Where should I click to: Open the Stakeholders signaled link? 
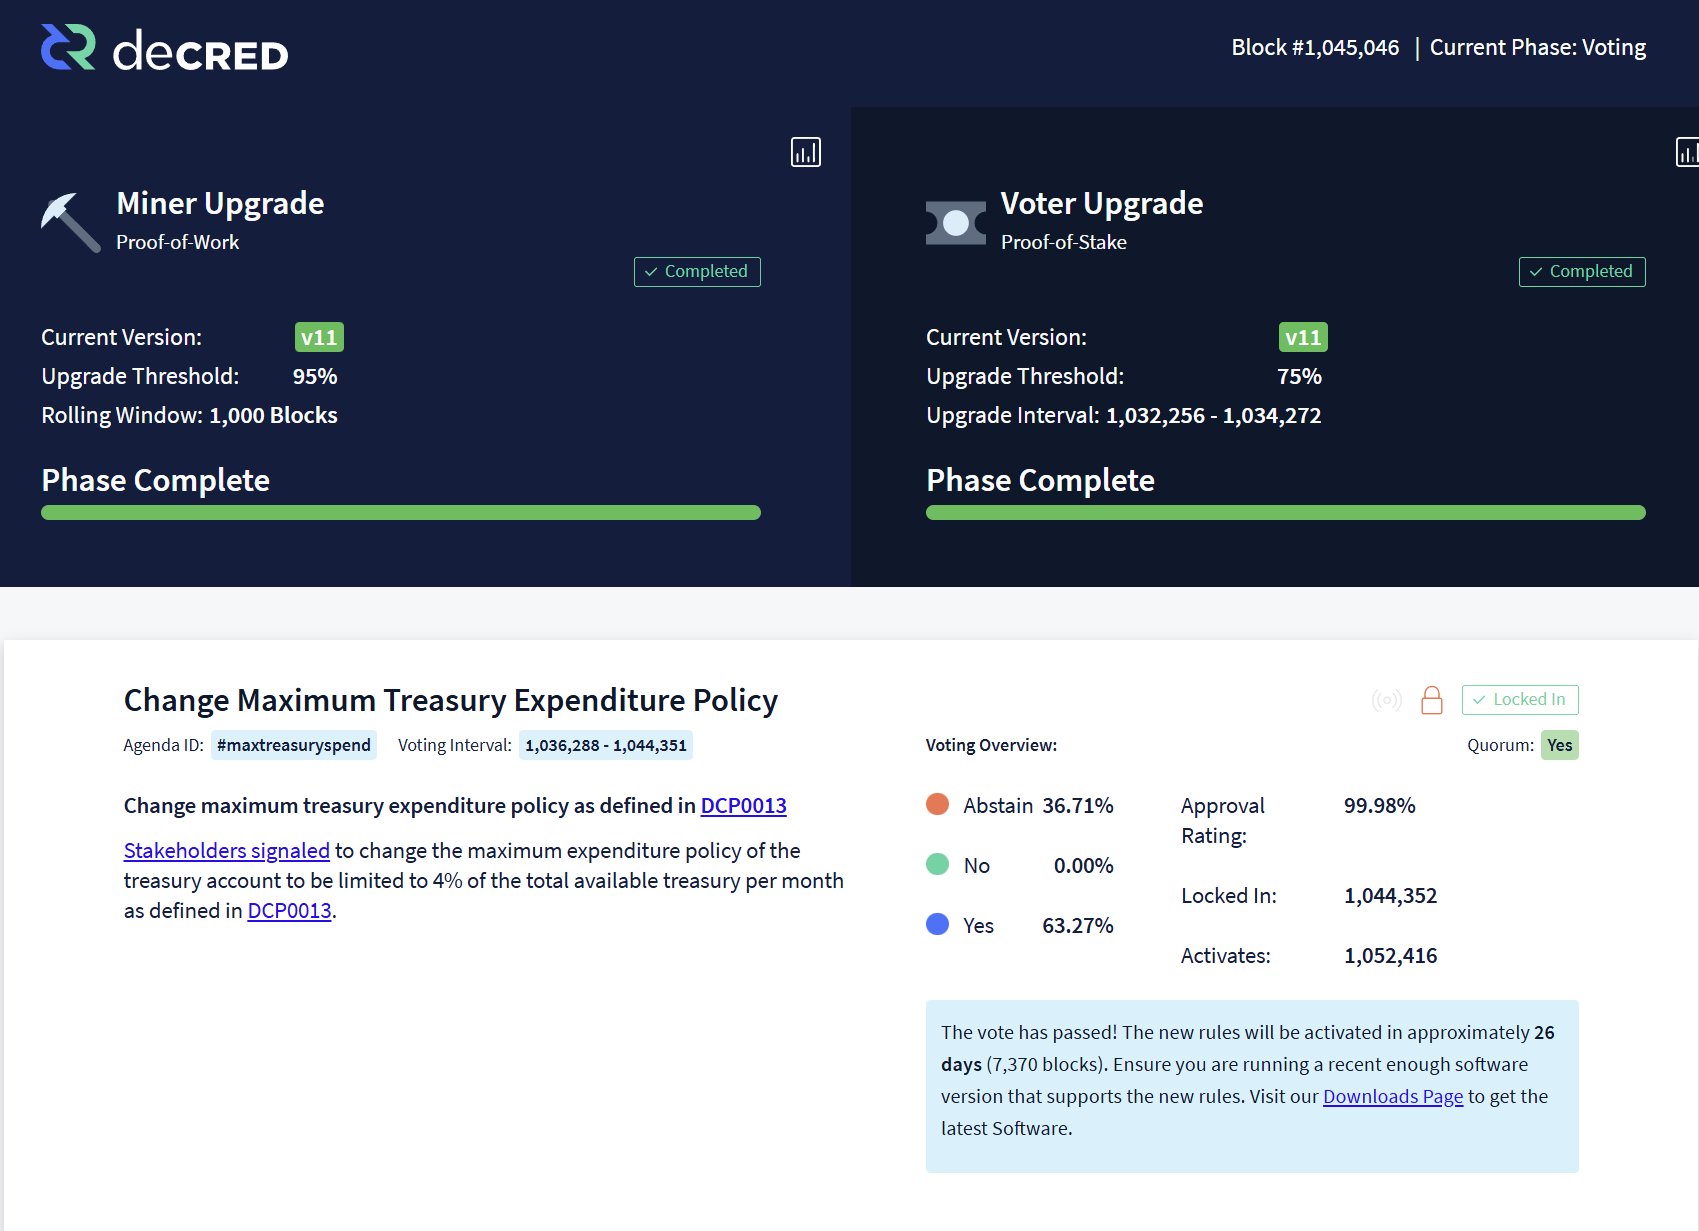pos(226,851)
